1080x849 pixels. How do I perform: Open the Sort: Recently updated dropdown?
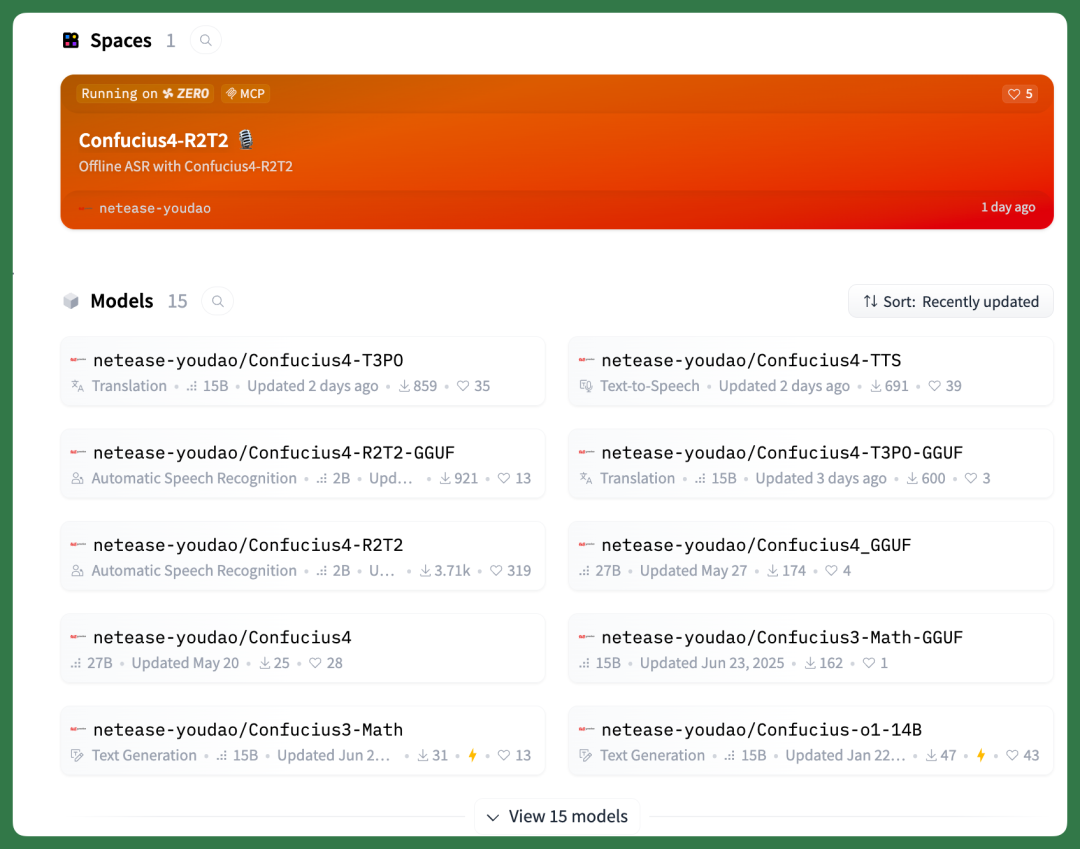[951, 302]
